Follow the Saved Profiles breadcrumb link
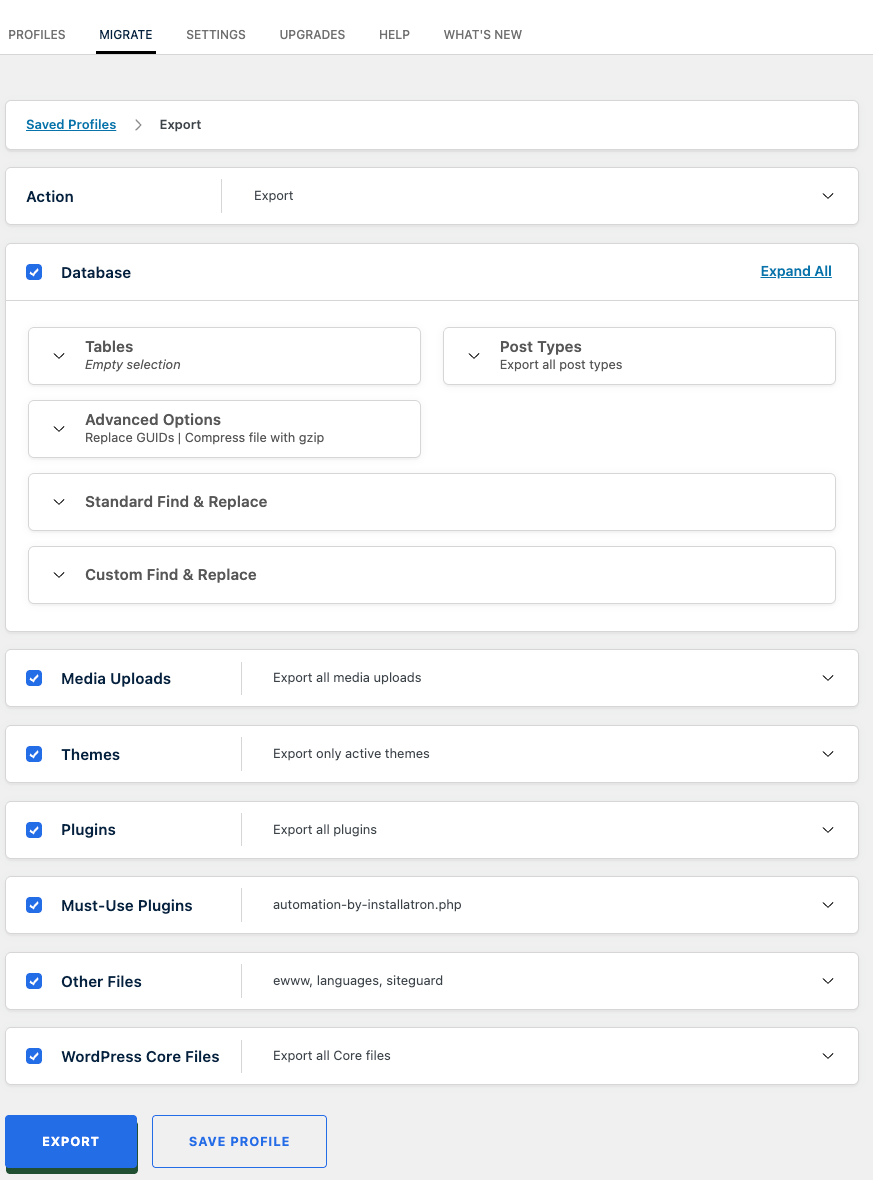 (x=71, y=125)
